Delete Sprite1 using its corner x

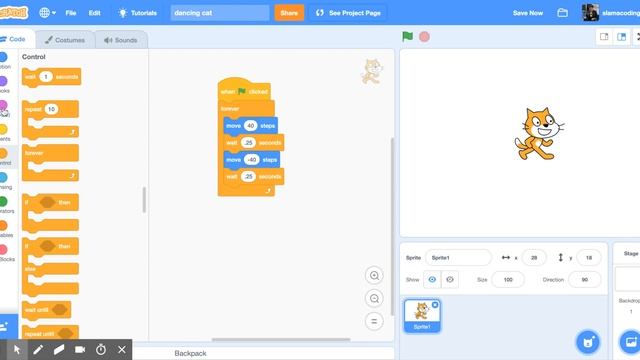pyautogui.click(x=435, y=305)
